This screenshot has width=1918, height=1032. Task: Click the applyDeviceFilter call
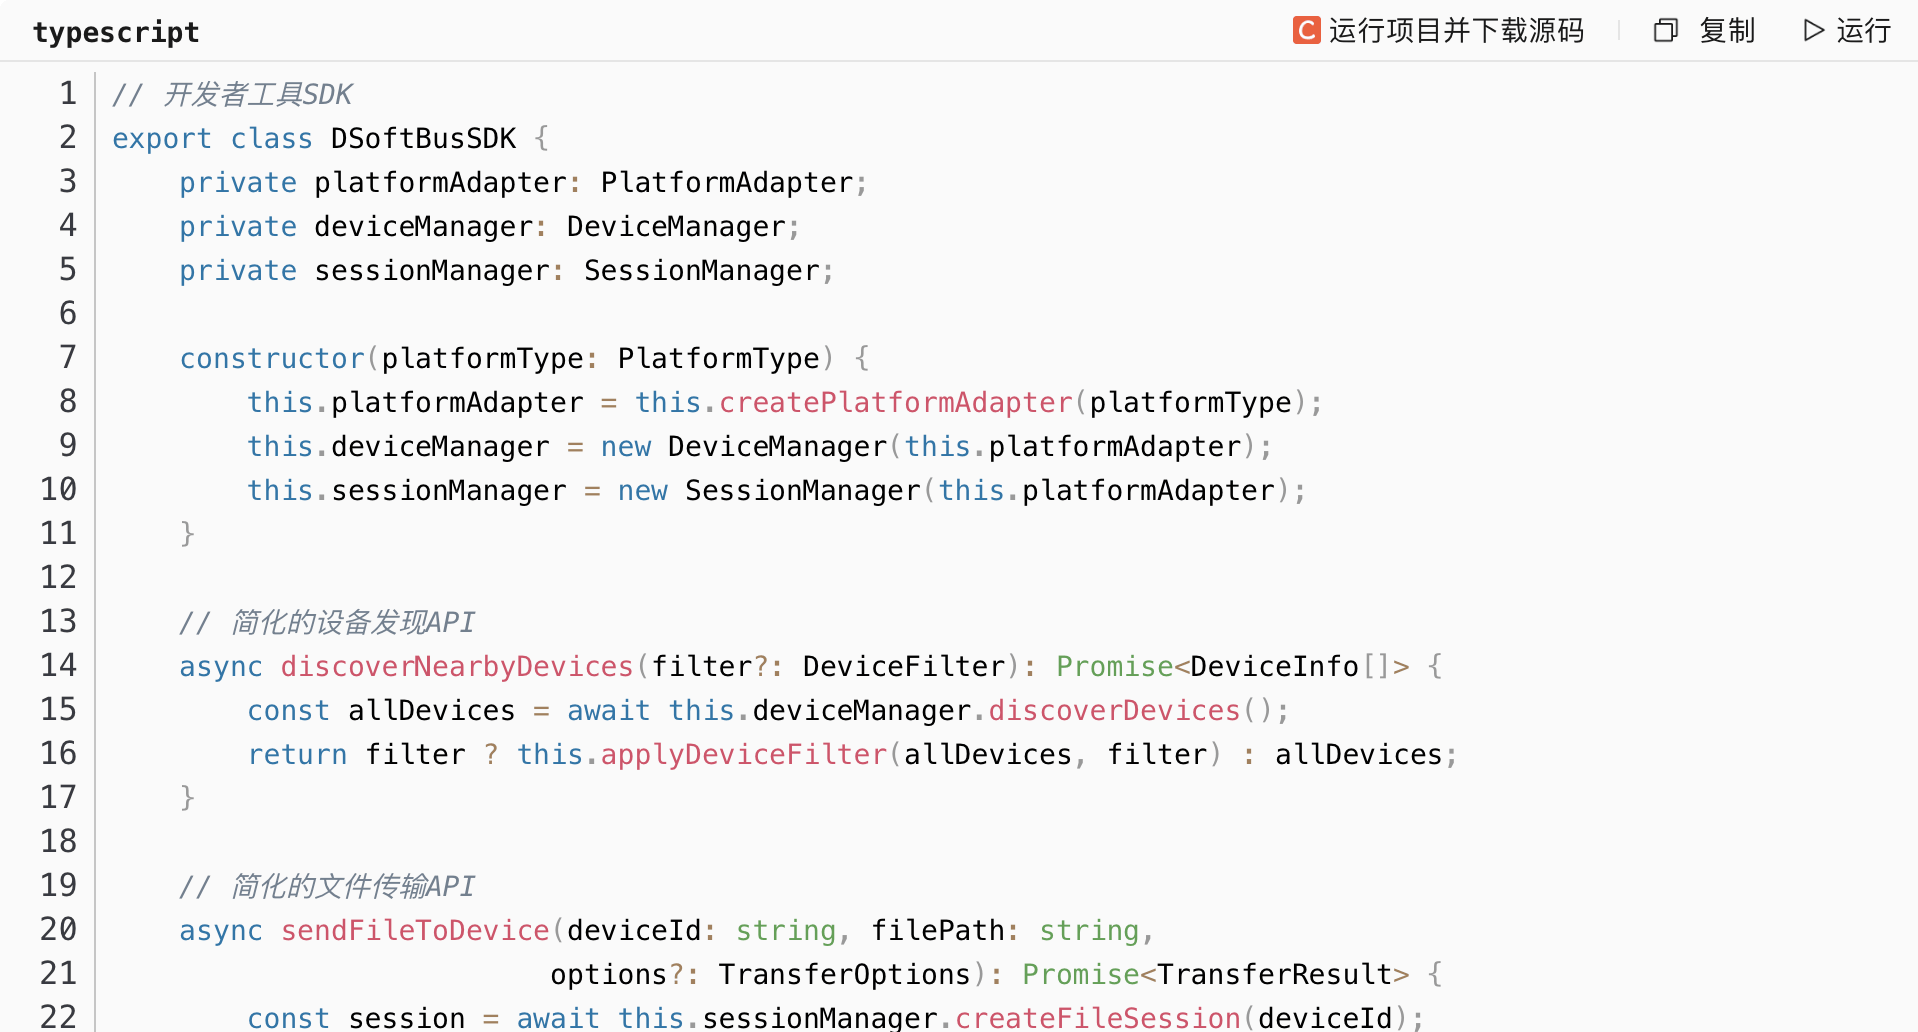point(743,754)
